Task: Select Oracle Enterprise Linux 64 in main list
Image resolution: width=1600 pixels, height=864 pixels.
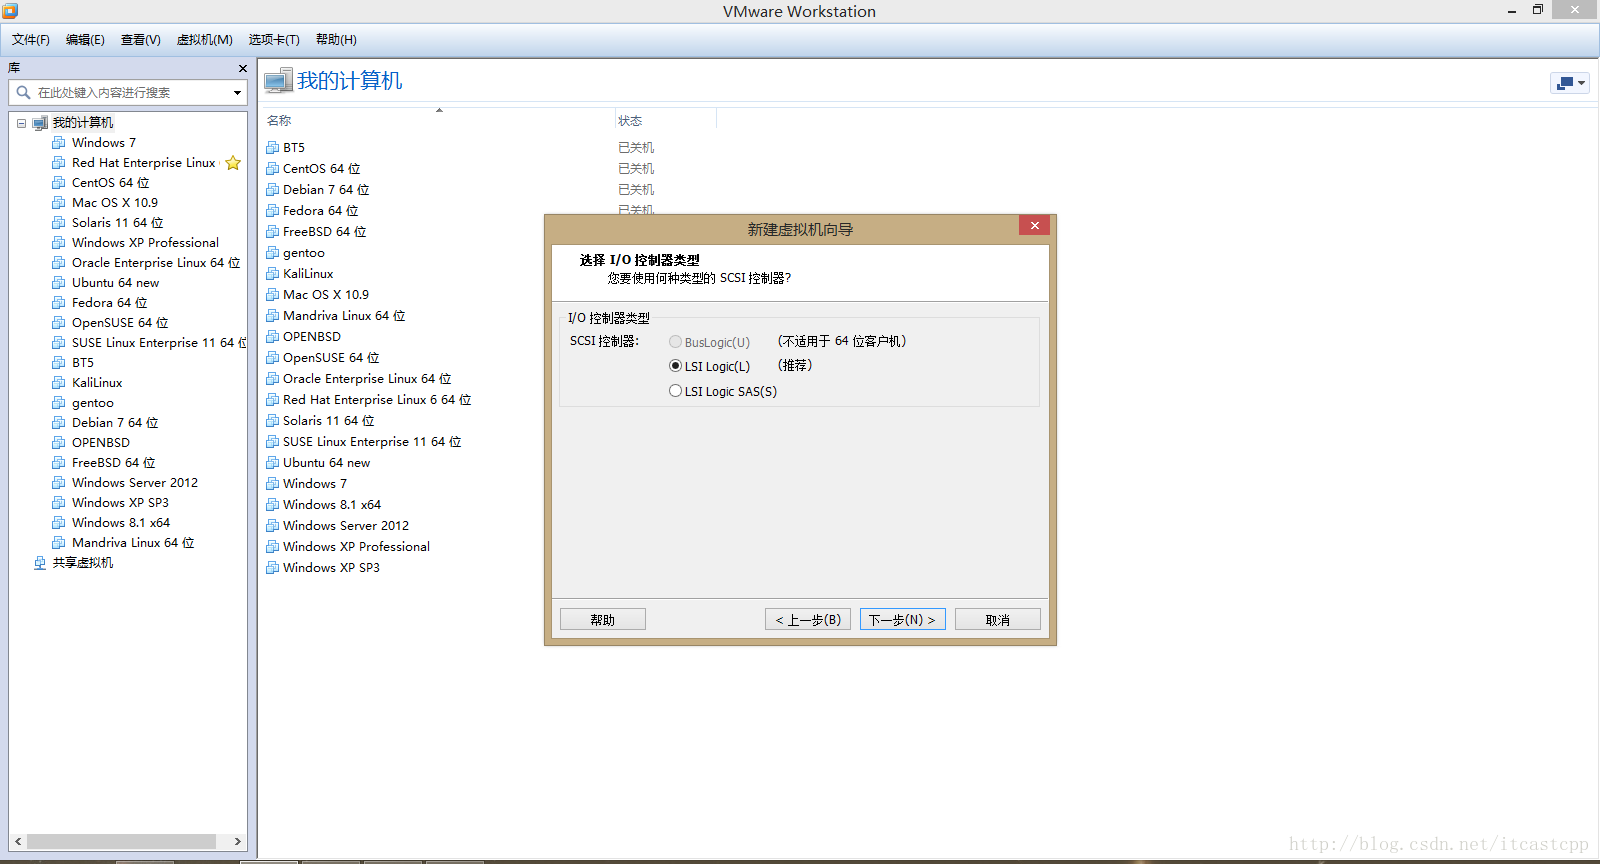Action: click(x=367, y=379)
